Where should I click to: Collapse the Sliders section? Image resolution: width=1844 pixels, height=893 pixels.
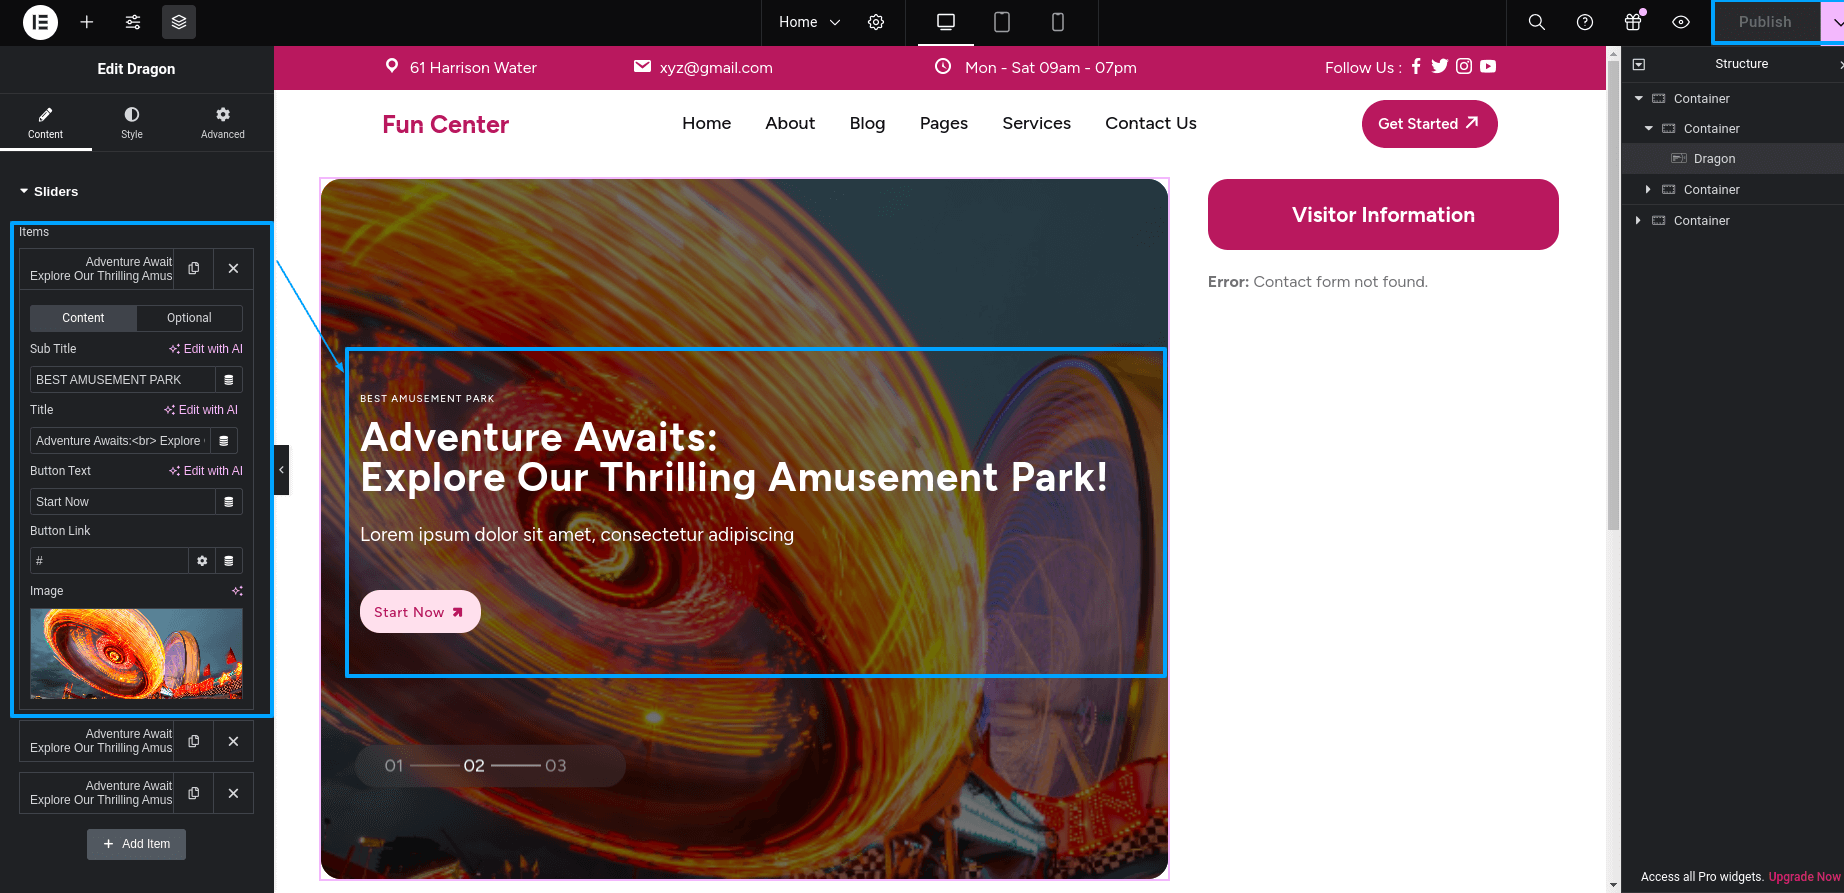[24, 191]
